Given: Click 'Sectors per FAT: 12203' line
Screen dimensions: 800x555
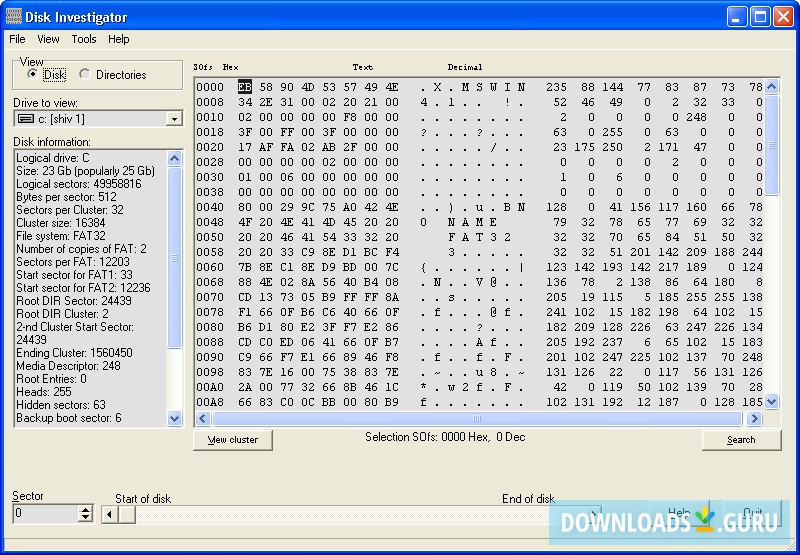Looking at the screenshot, I should tap(73, 262).
